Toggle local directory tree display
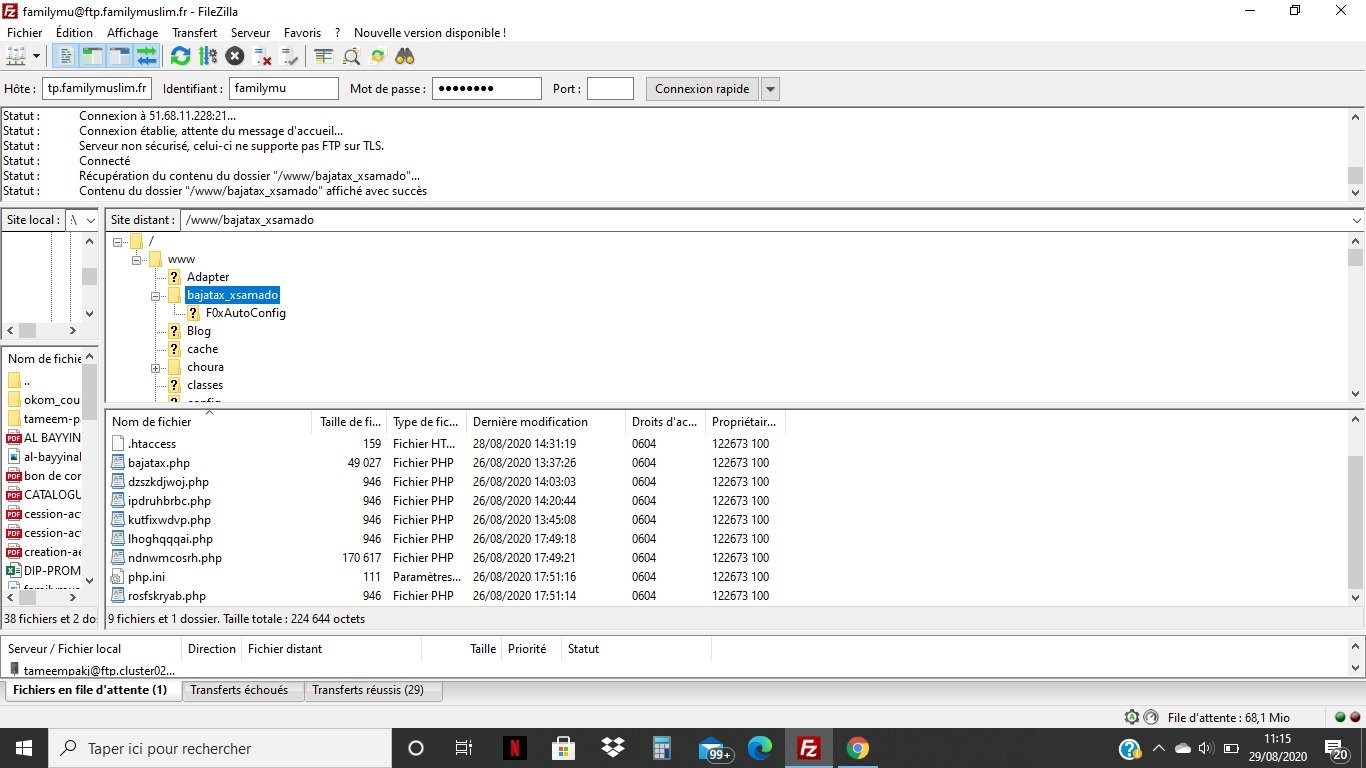The image size is (1366, 768). [93, 56]
